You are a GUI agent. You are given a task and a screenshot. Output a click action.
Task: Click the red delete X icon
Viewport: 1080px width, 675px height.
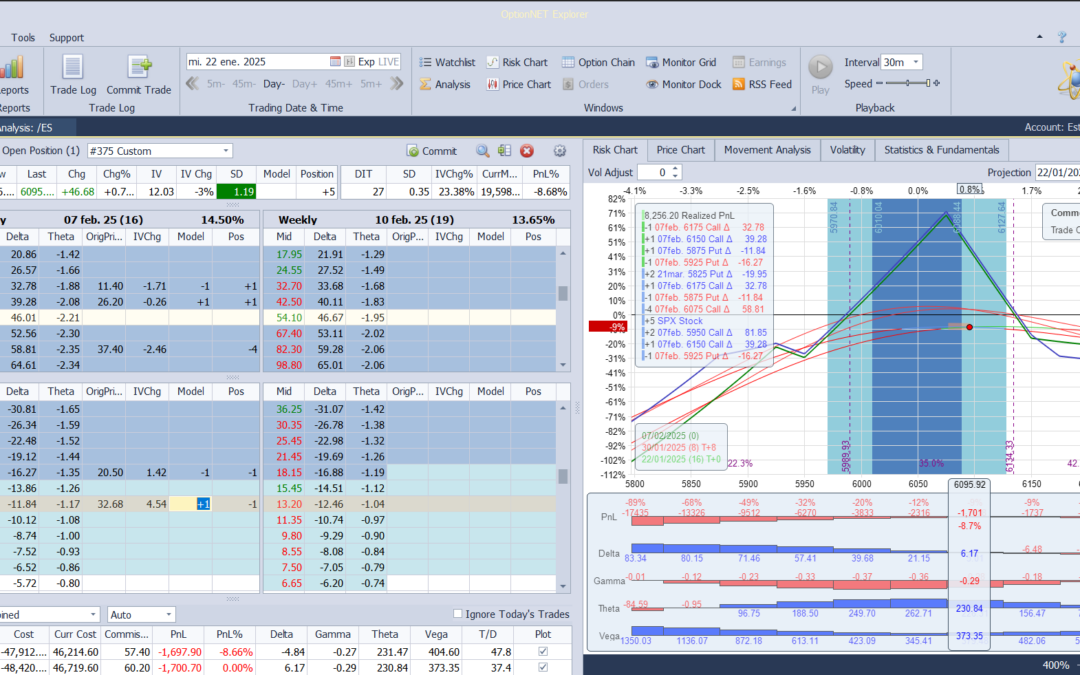click(527, 151)
